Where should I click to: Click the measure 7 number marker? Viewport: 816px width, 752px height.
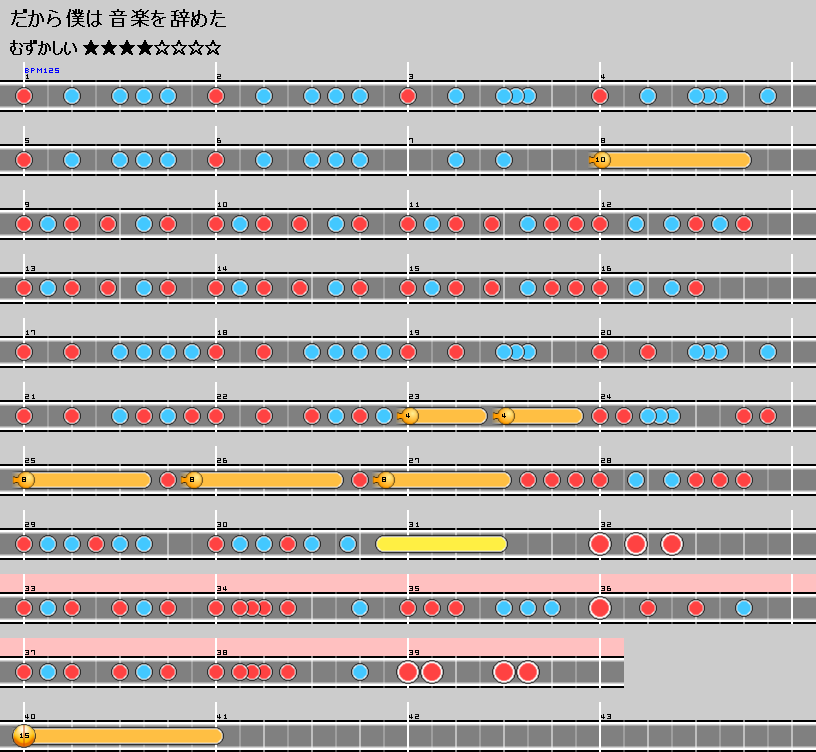click(x=411, y=141)
